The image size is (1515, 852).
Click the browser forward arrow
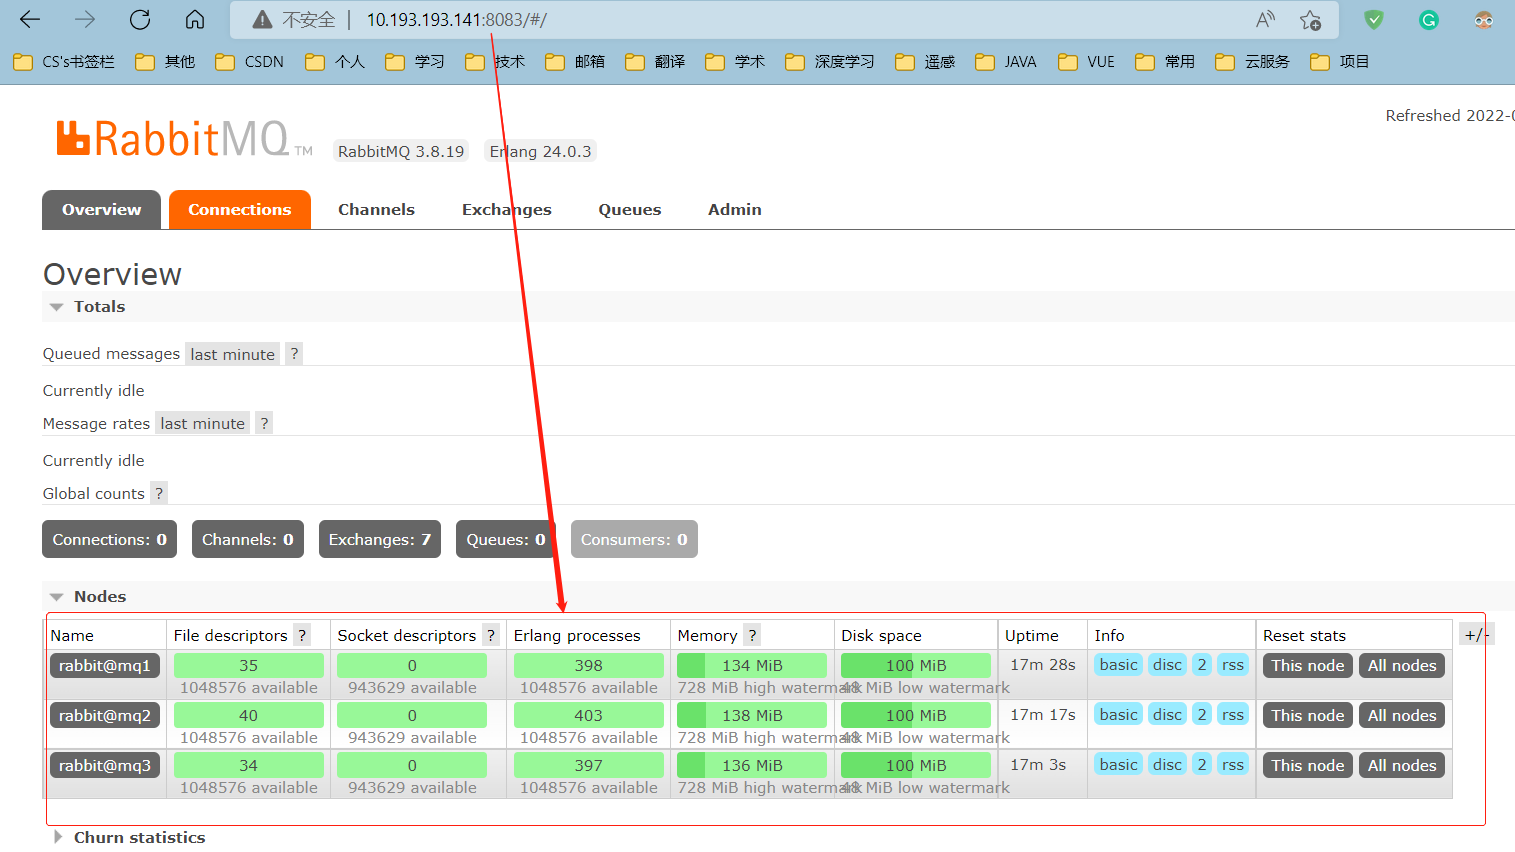[x=85, y=19]
